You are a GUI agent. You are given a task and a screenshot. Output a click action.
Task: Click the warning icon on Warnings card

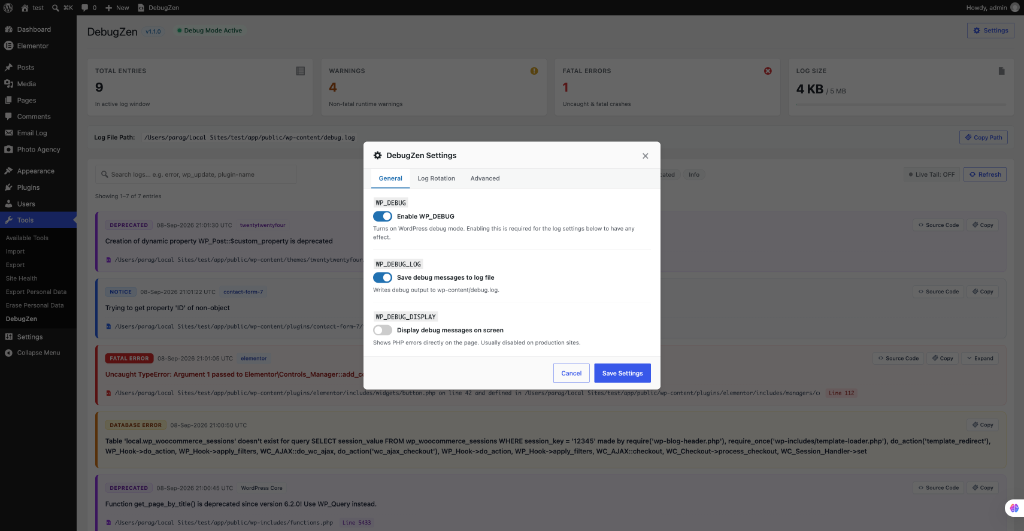tap(534, 71)
